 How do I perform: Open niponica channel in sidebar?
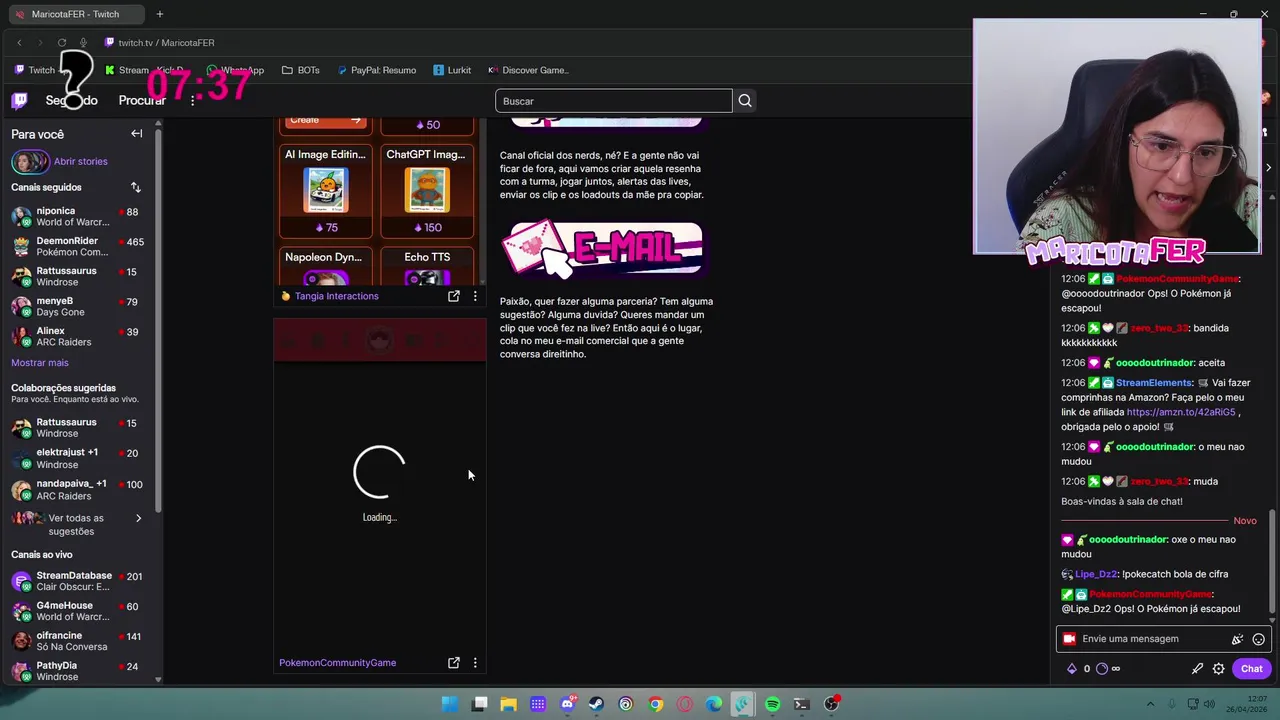tap(78, 217)
